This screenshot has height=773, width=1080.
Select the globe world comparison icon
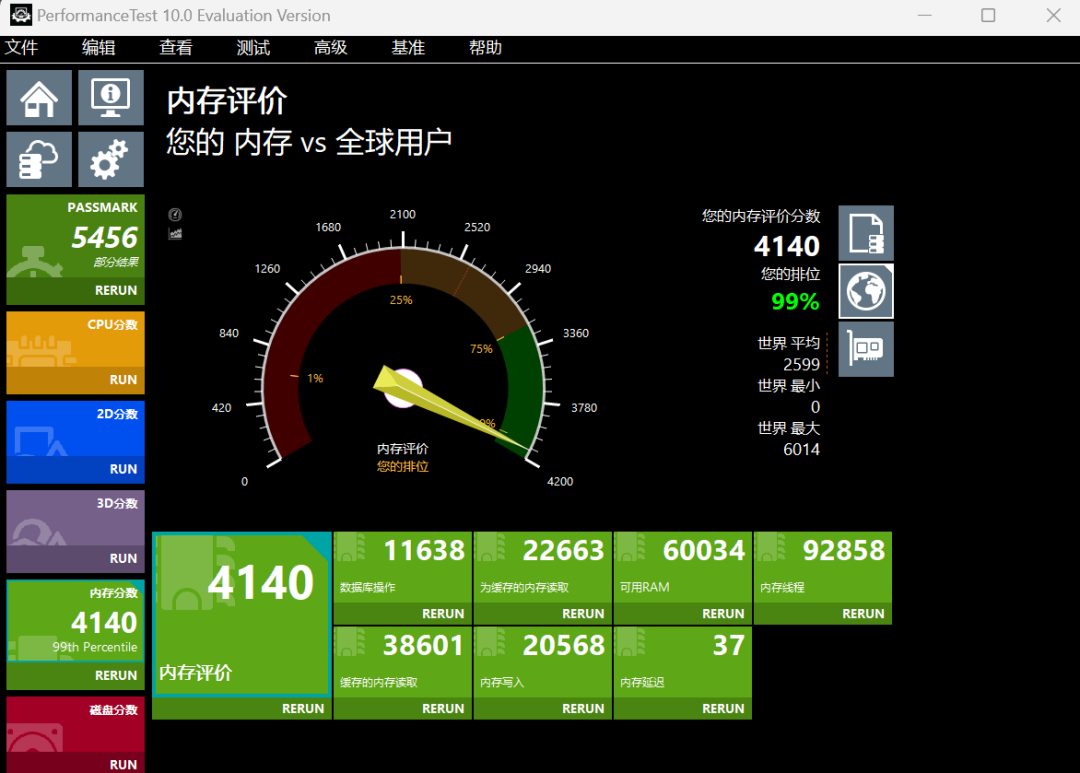tap(866, 291)
